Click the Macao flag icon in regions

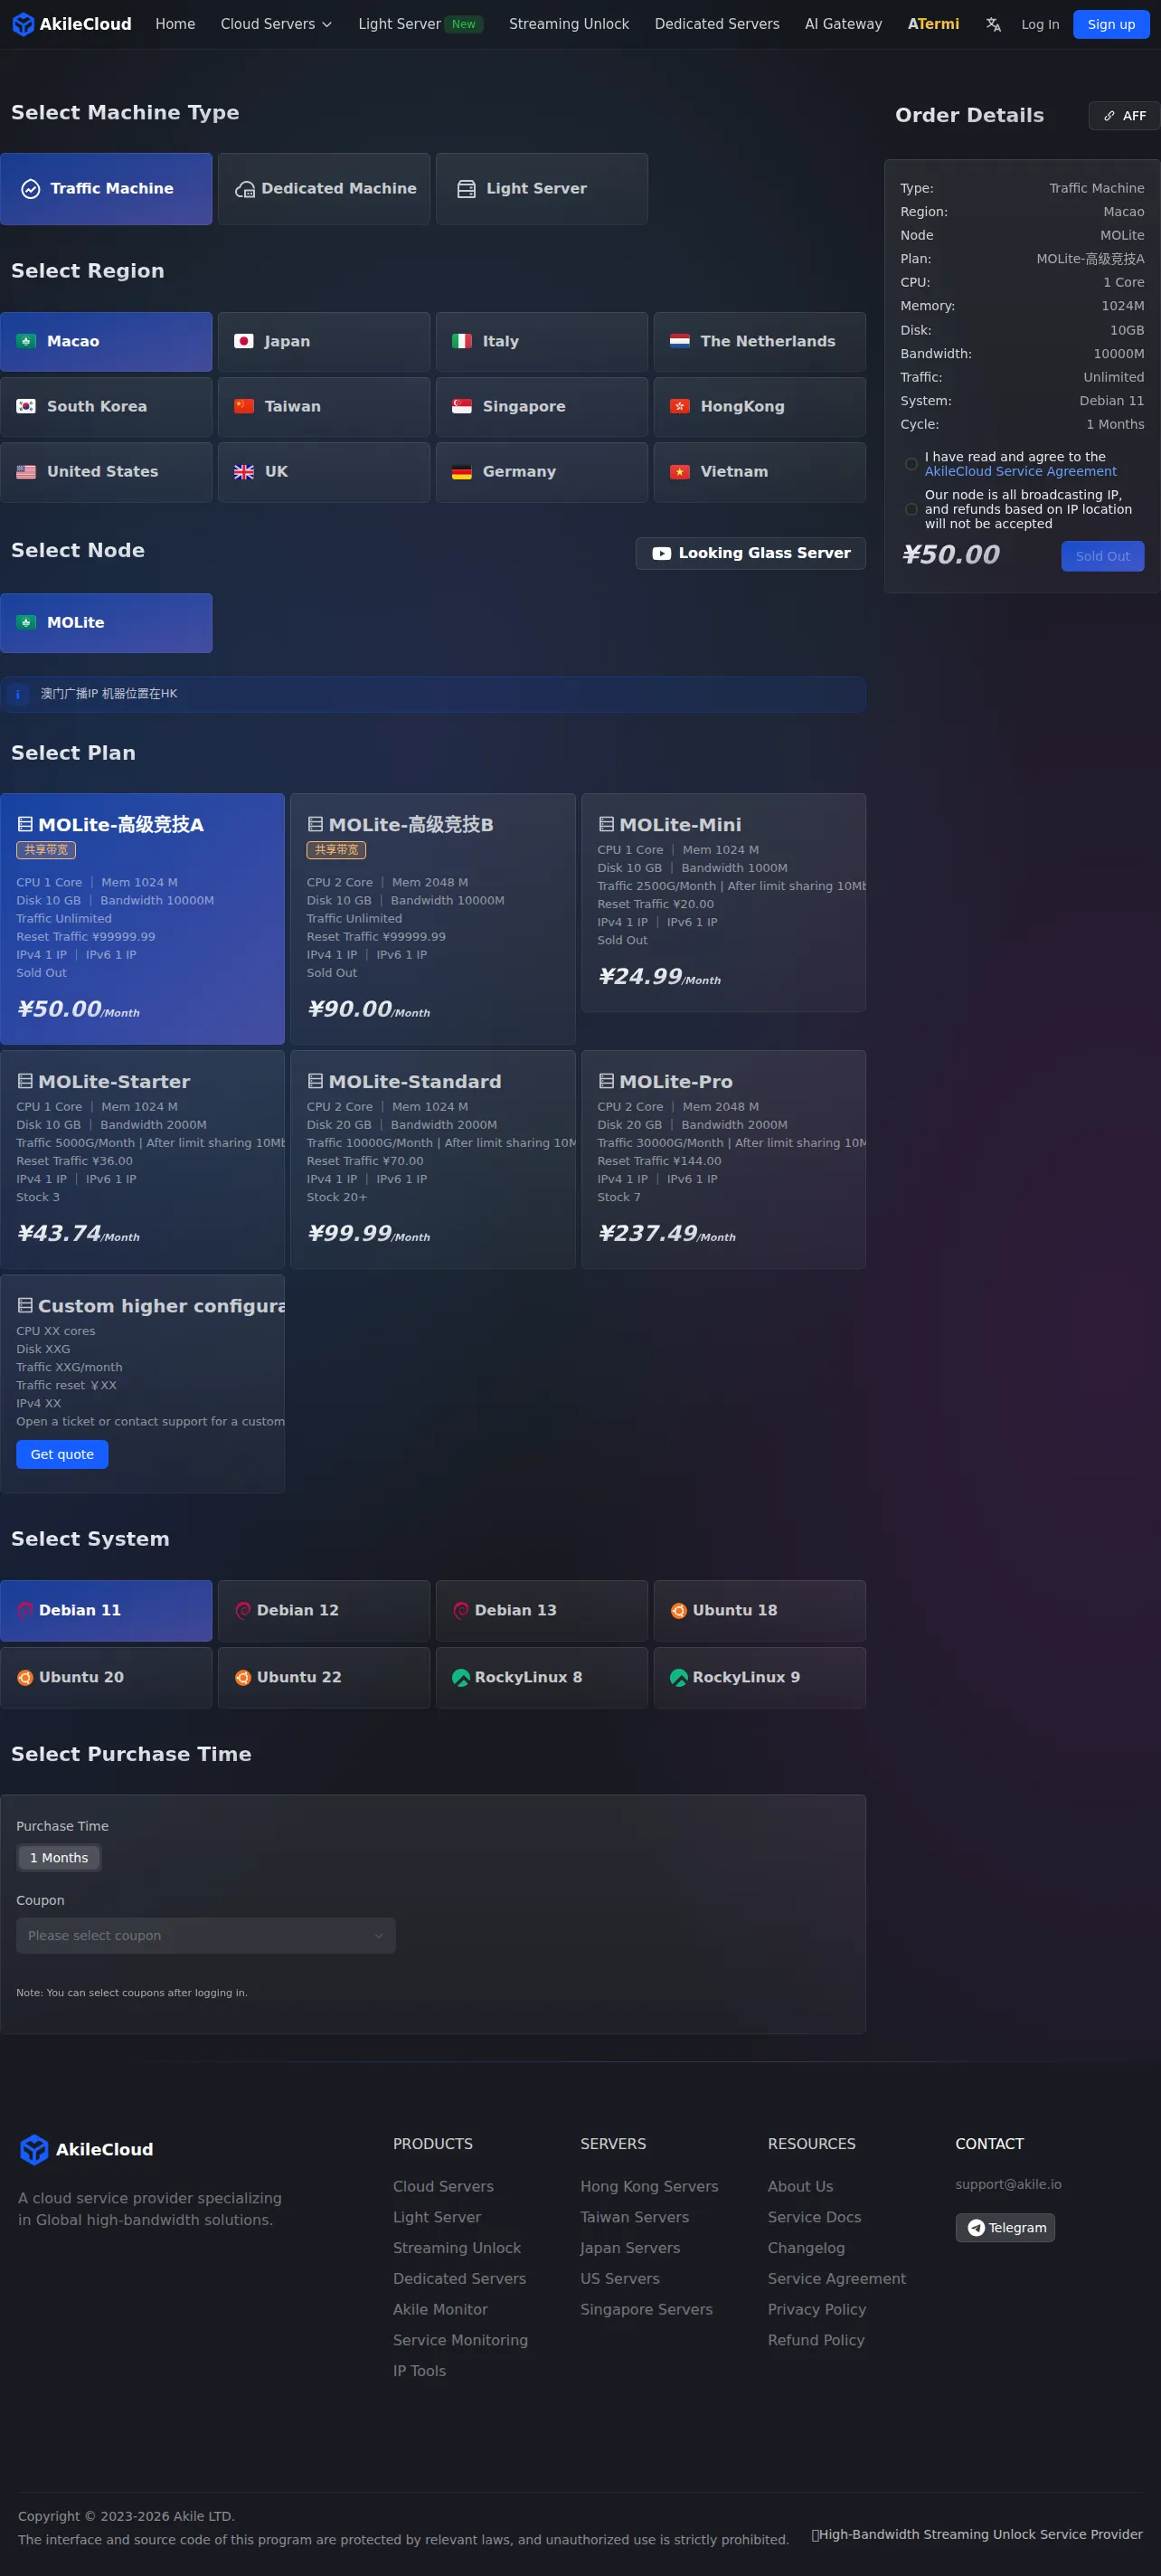coord(26,341)
